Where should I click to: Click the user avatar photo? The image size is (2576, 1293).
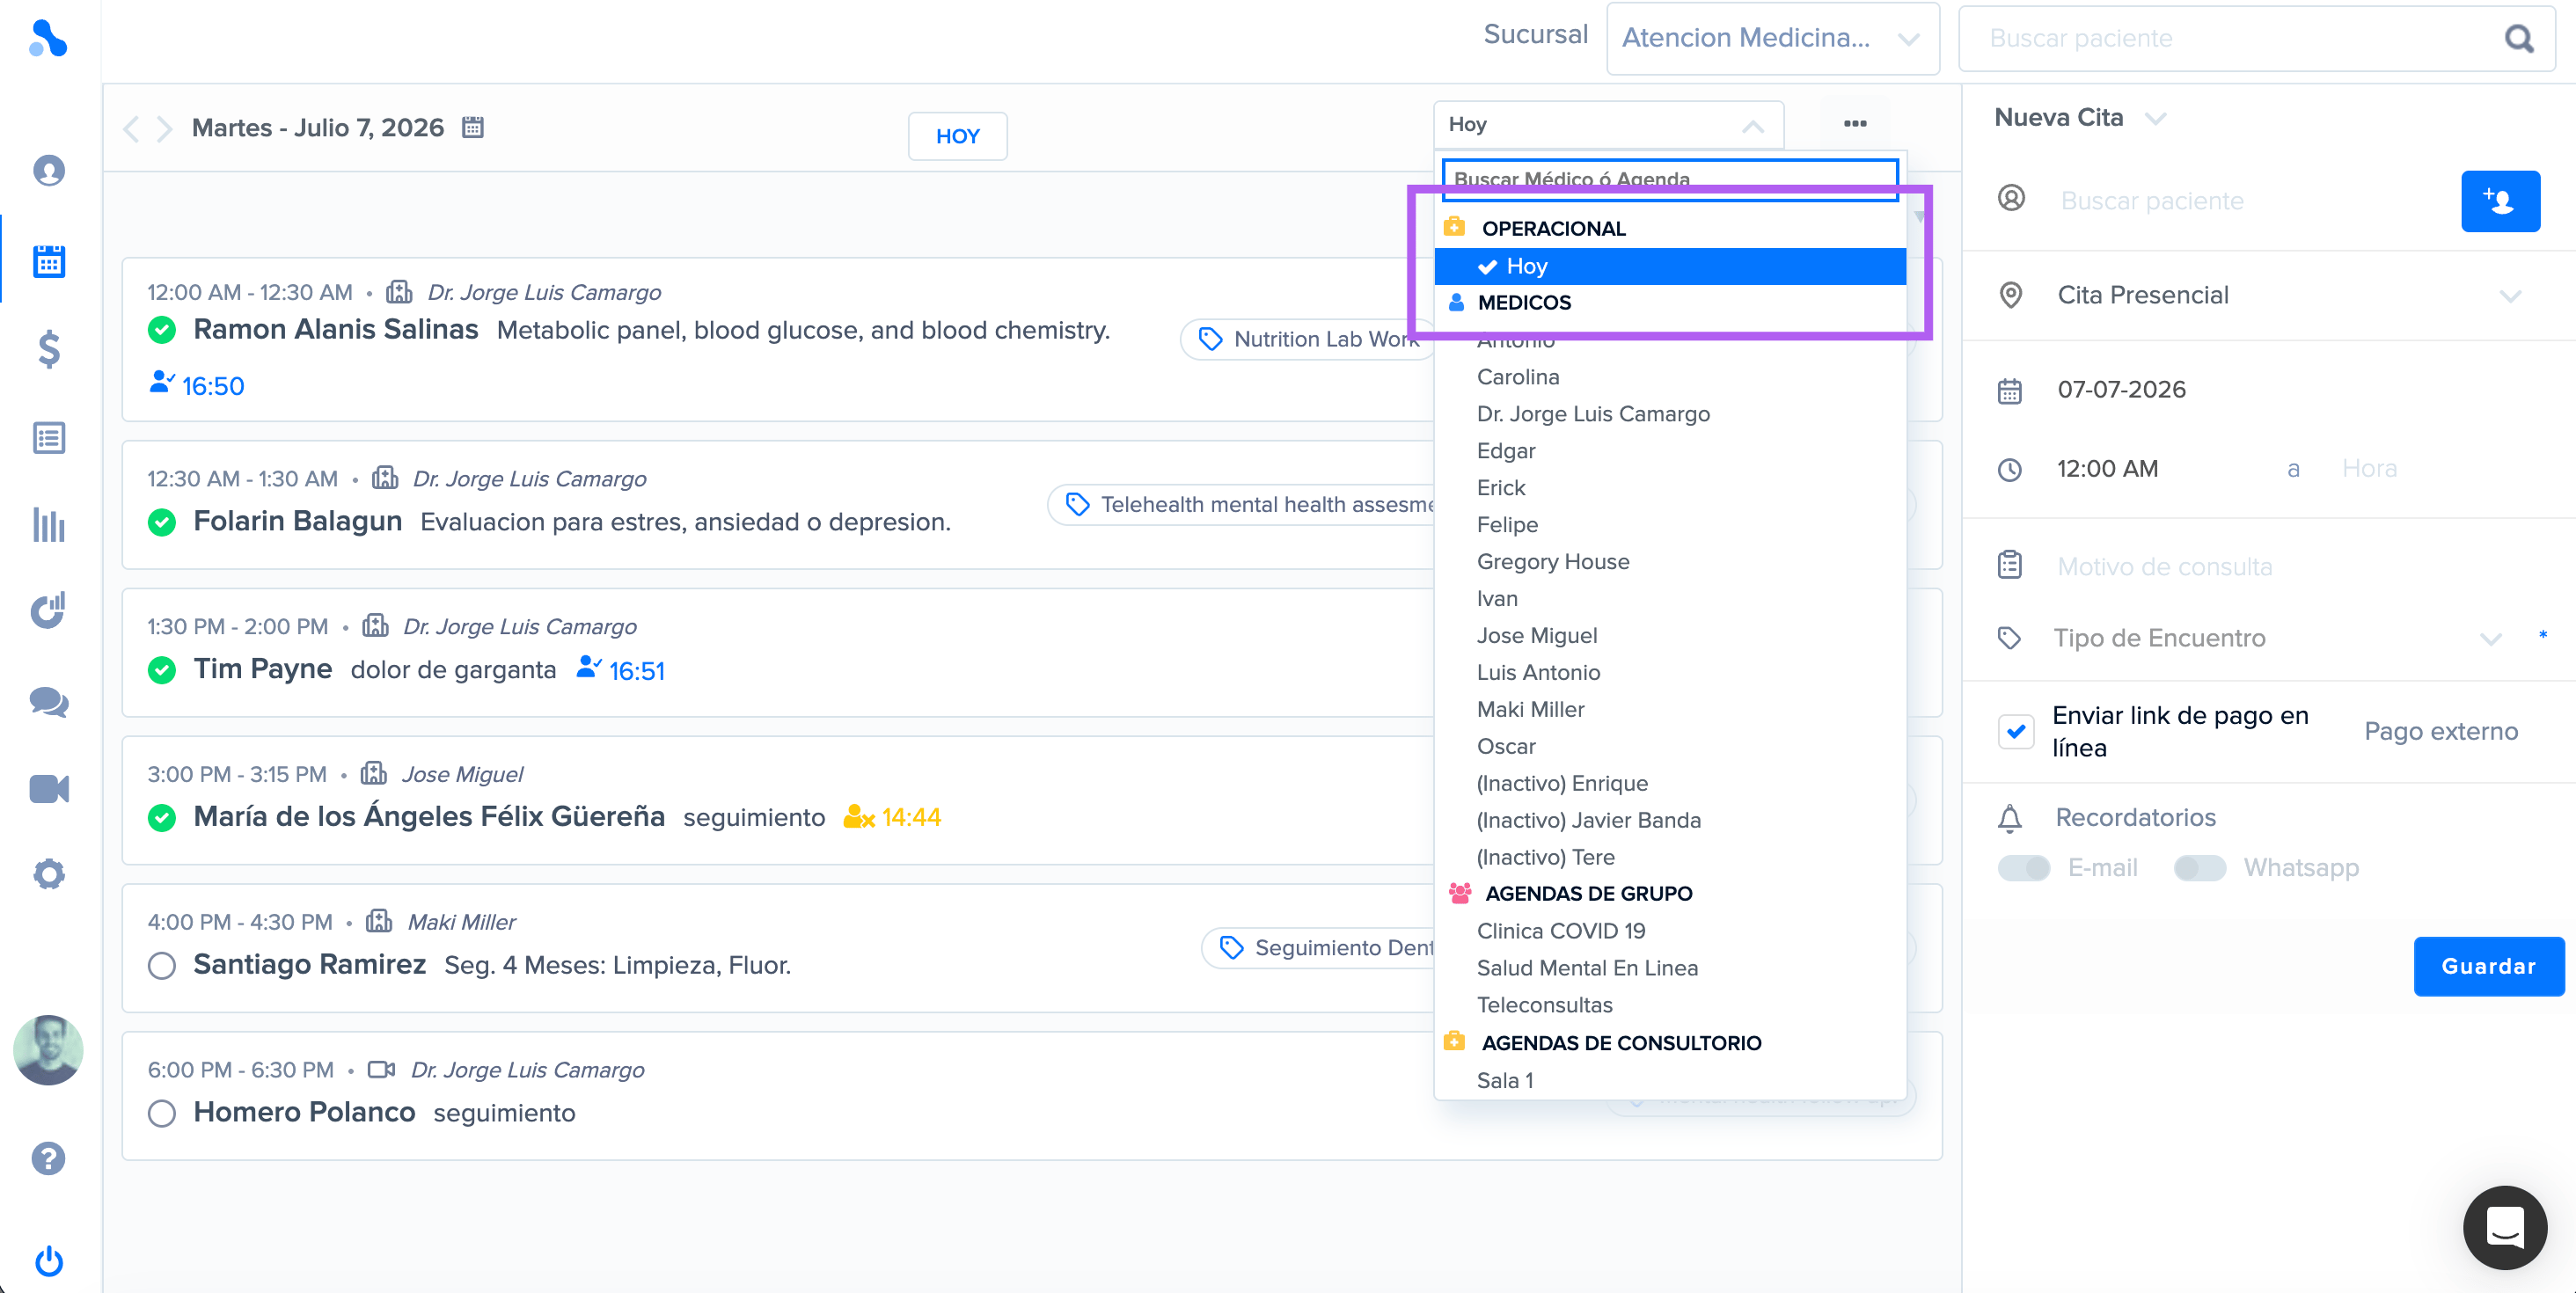click(47, 1049)
